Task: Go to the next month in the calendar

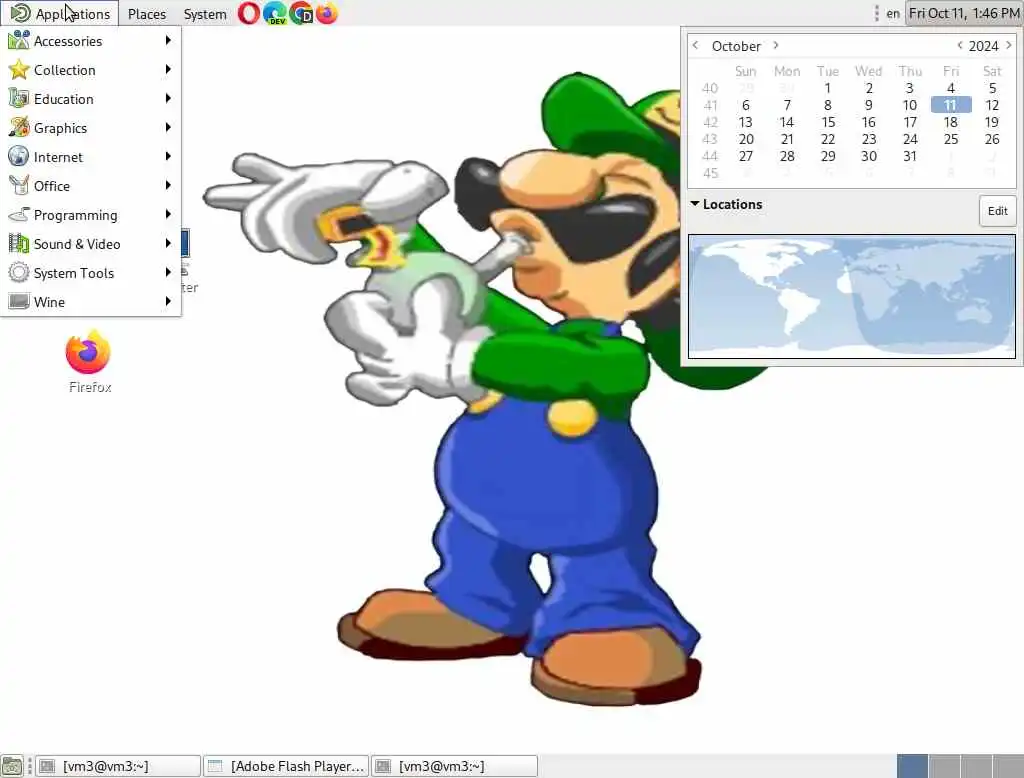Action: point(776,45)
